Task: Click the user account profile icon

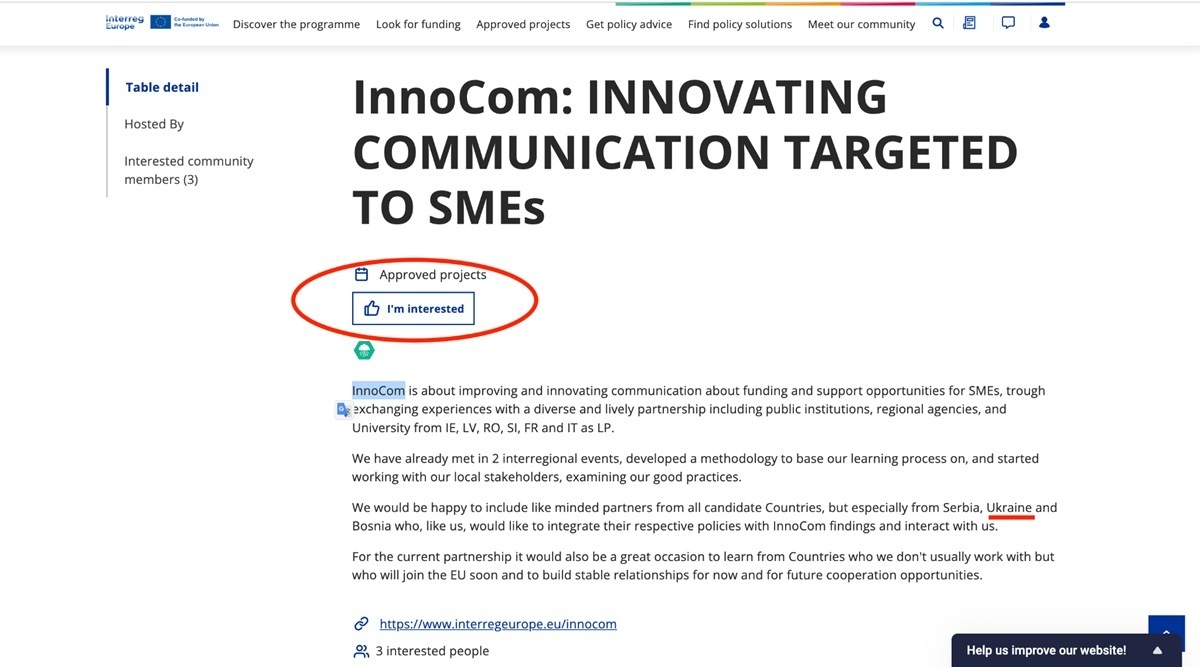Action: tap(1044, 23)
